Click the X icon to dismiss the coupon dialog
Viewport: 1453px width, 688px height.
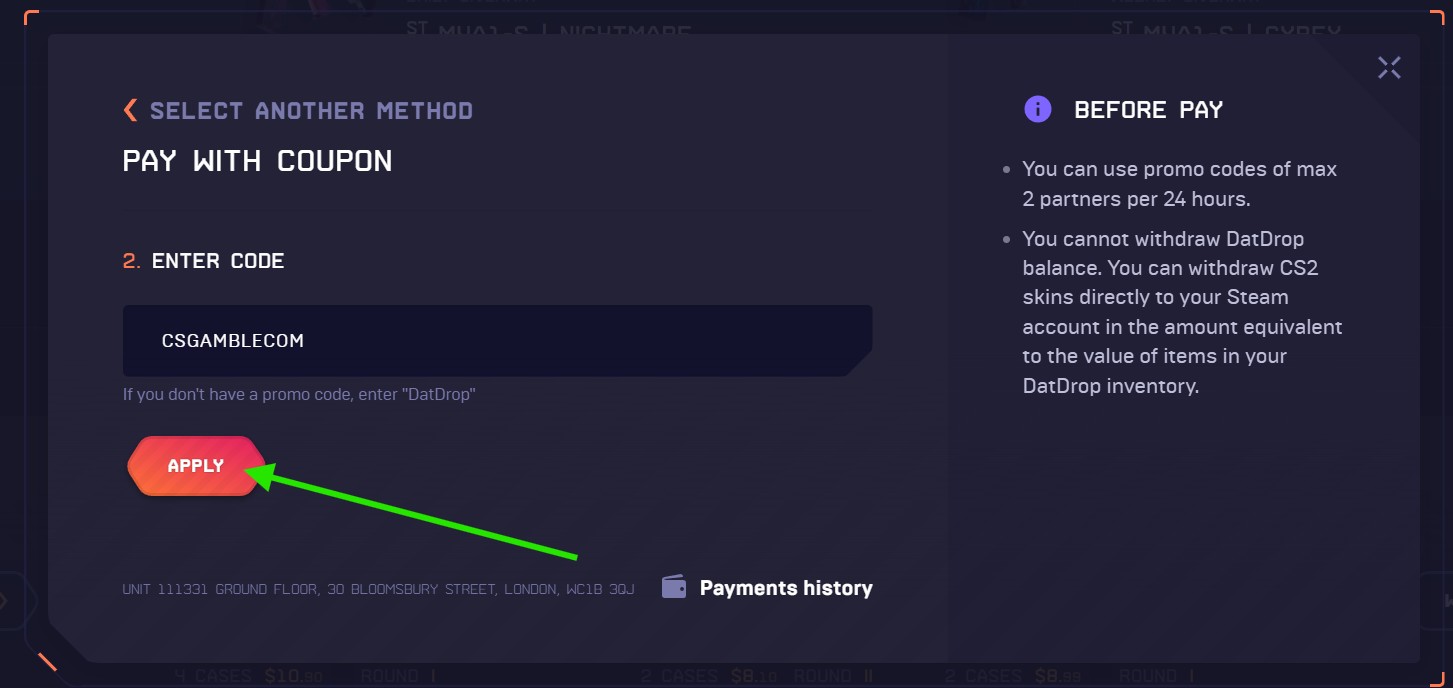(x=1389, y=67)
